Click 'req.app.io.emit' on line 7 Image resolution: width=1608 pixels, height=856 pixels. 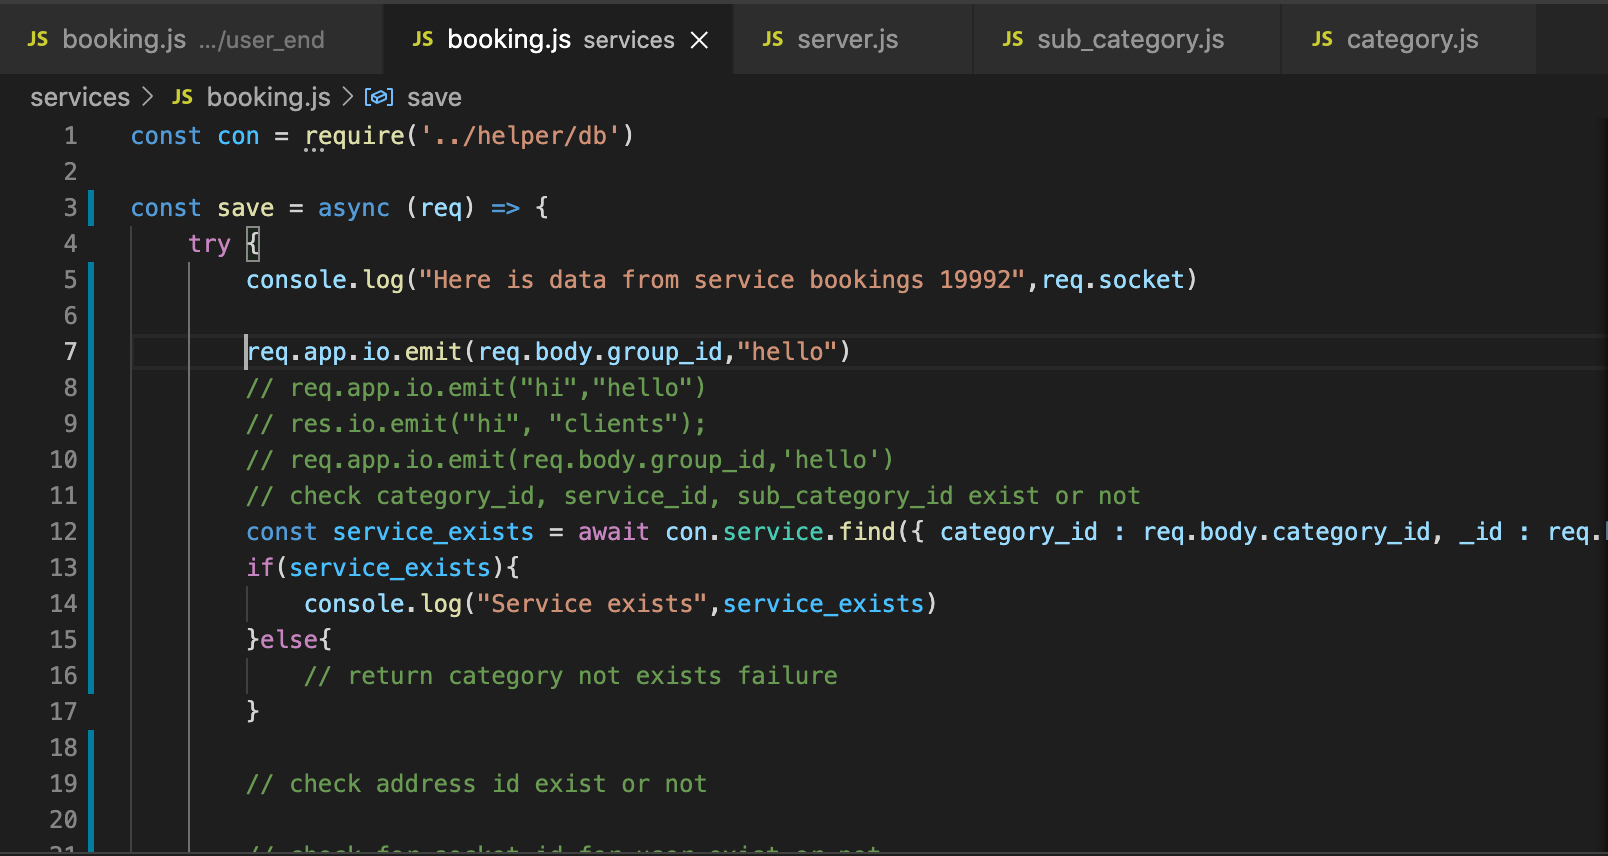point(354,352)
